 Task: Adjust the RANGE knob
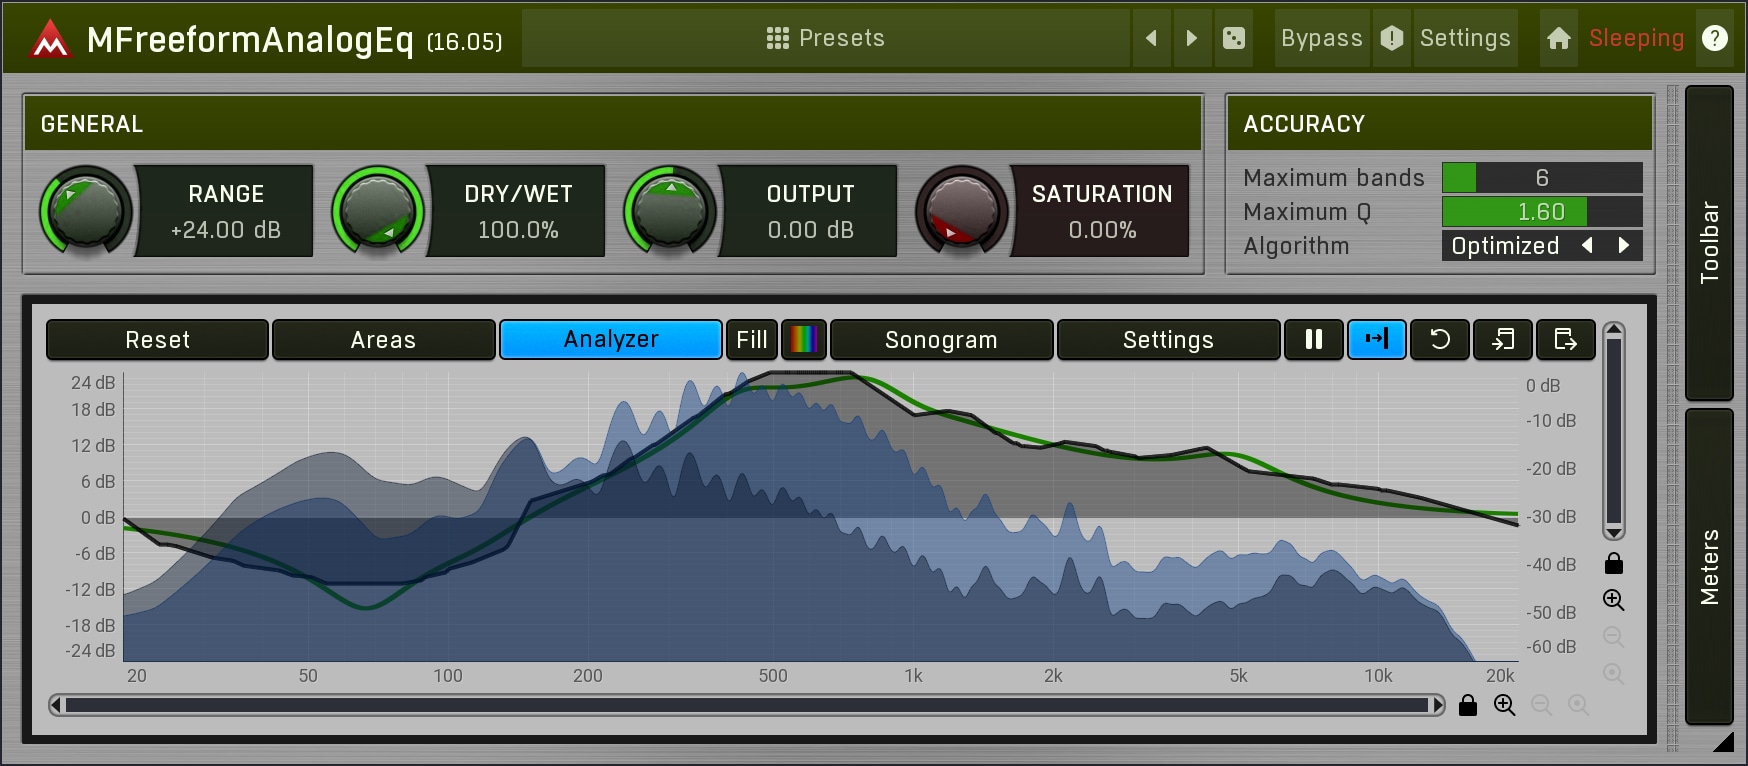pyautogui.click(x=86, y=211)
